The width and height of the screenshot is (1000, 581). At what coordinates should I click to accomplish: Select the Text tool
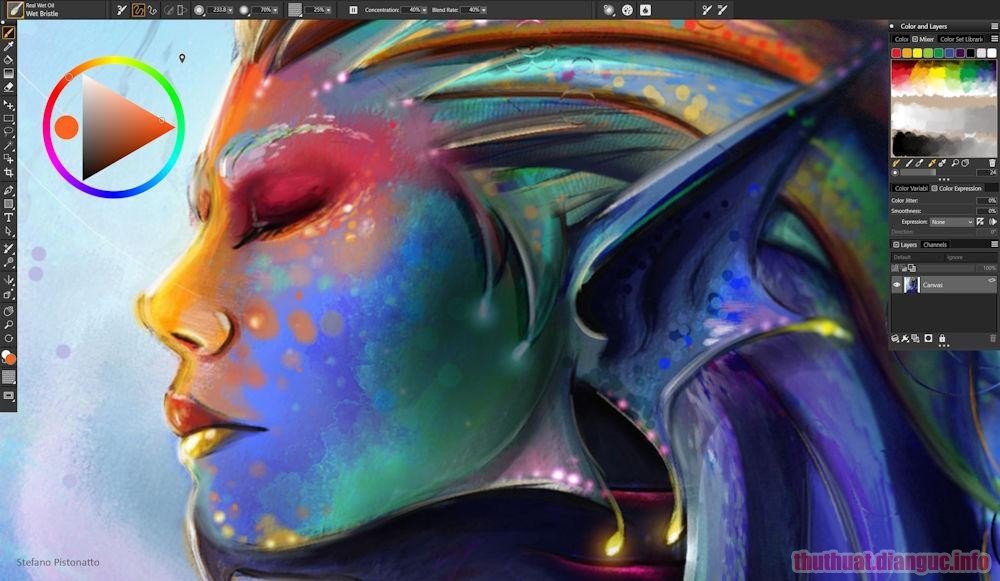8,217
